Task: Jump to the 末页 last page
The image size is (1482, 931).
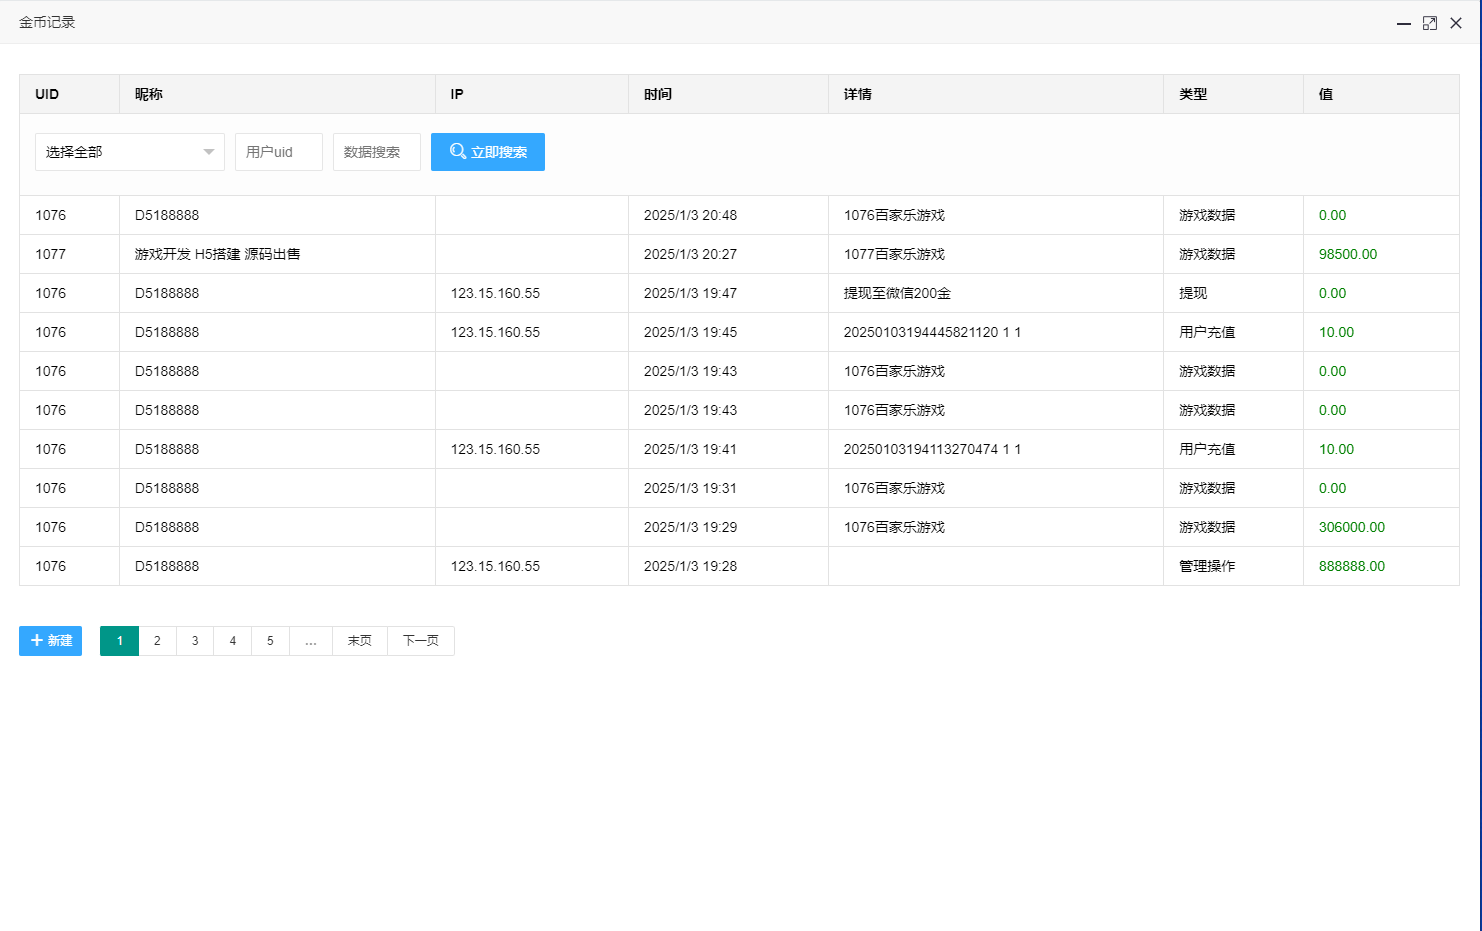Action: 358,641
